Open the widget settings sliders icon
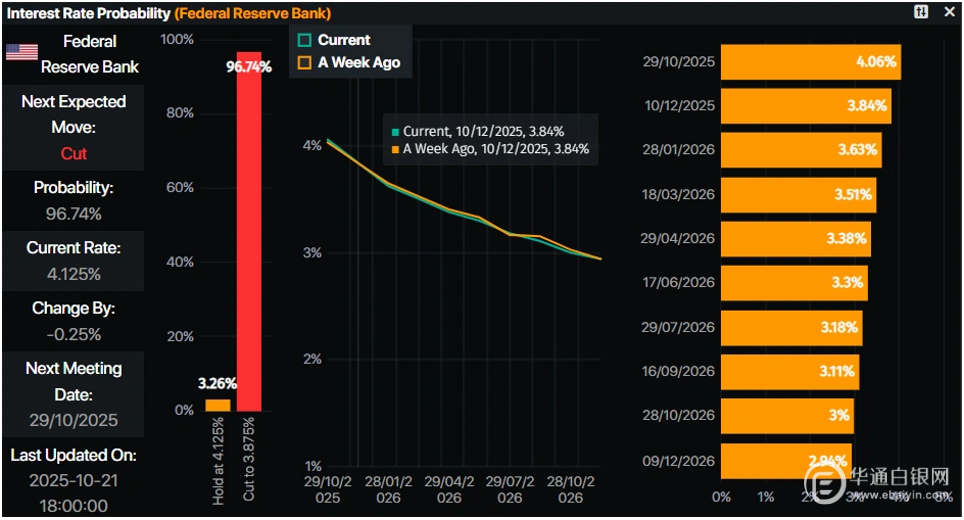This screenshot has width=964, height=520. tap(921, 12)
